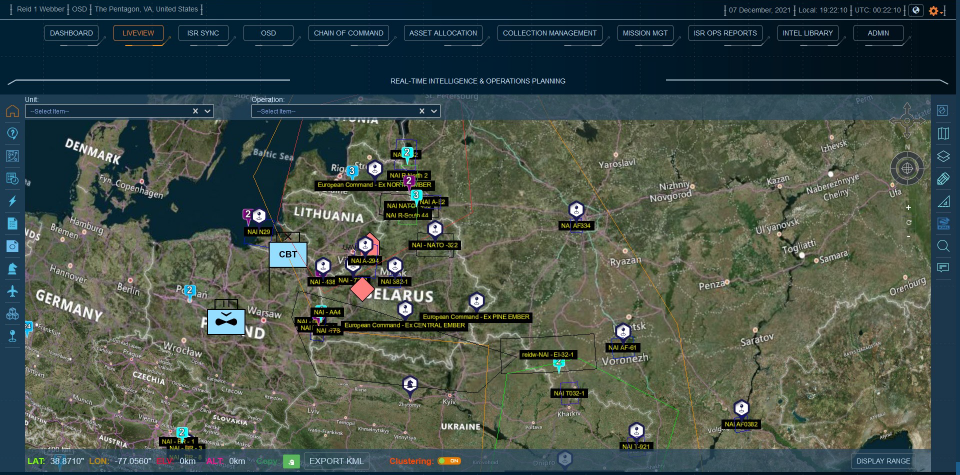
Task: Click the Unit select item field
Action: click(119, 111)
